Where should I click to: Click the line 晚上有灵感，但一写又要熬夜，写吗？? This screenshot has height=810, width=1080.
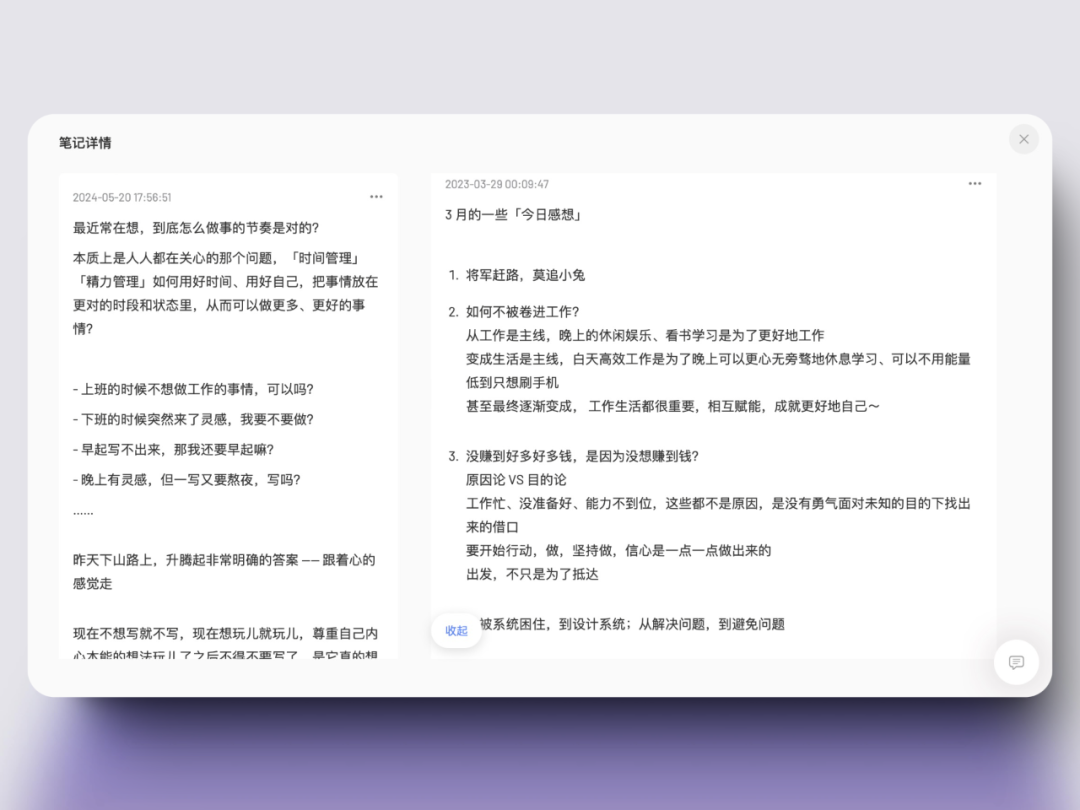pos(187,480)
